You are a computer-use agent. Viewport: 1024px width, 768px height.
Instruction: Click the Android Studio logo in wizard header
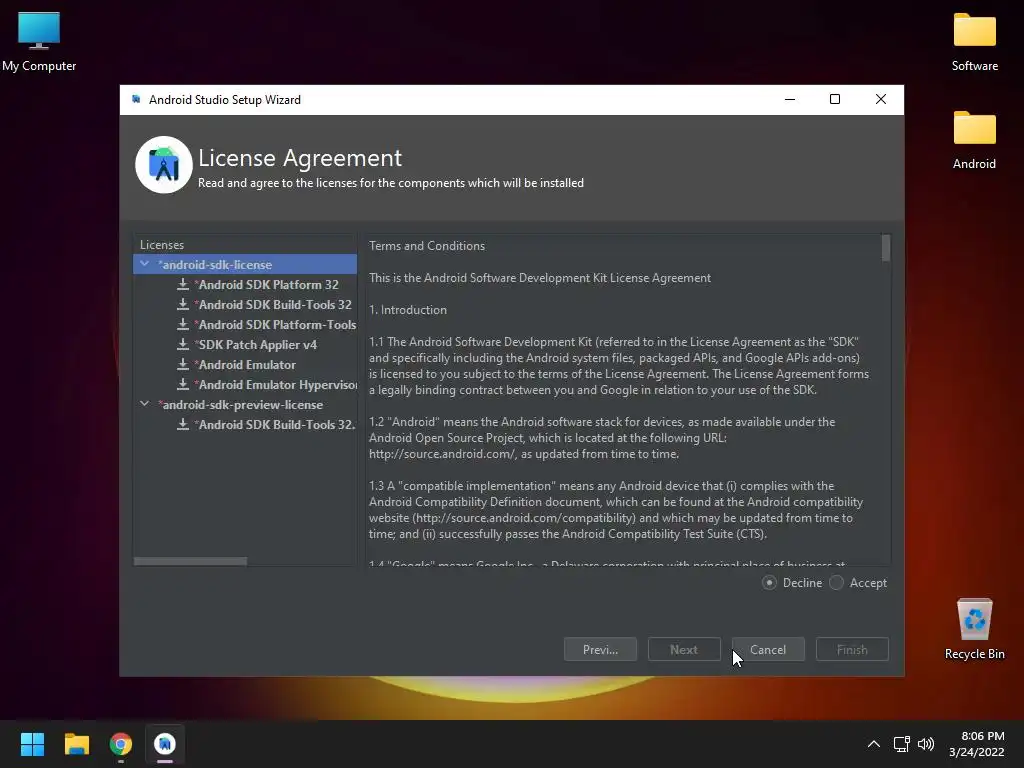pos(164,165)
